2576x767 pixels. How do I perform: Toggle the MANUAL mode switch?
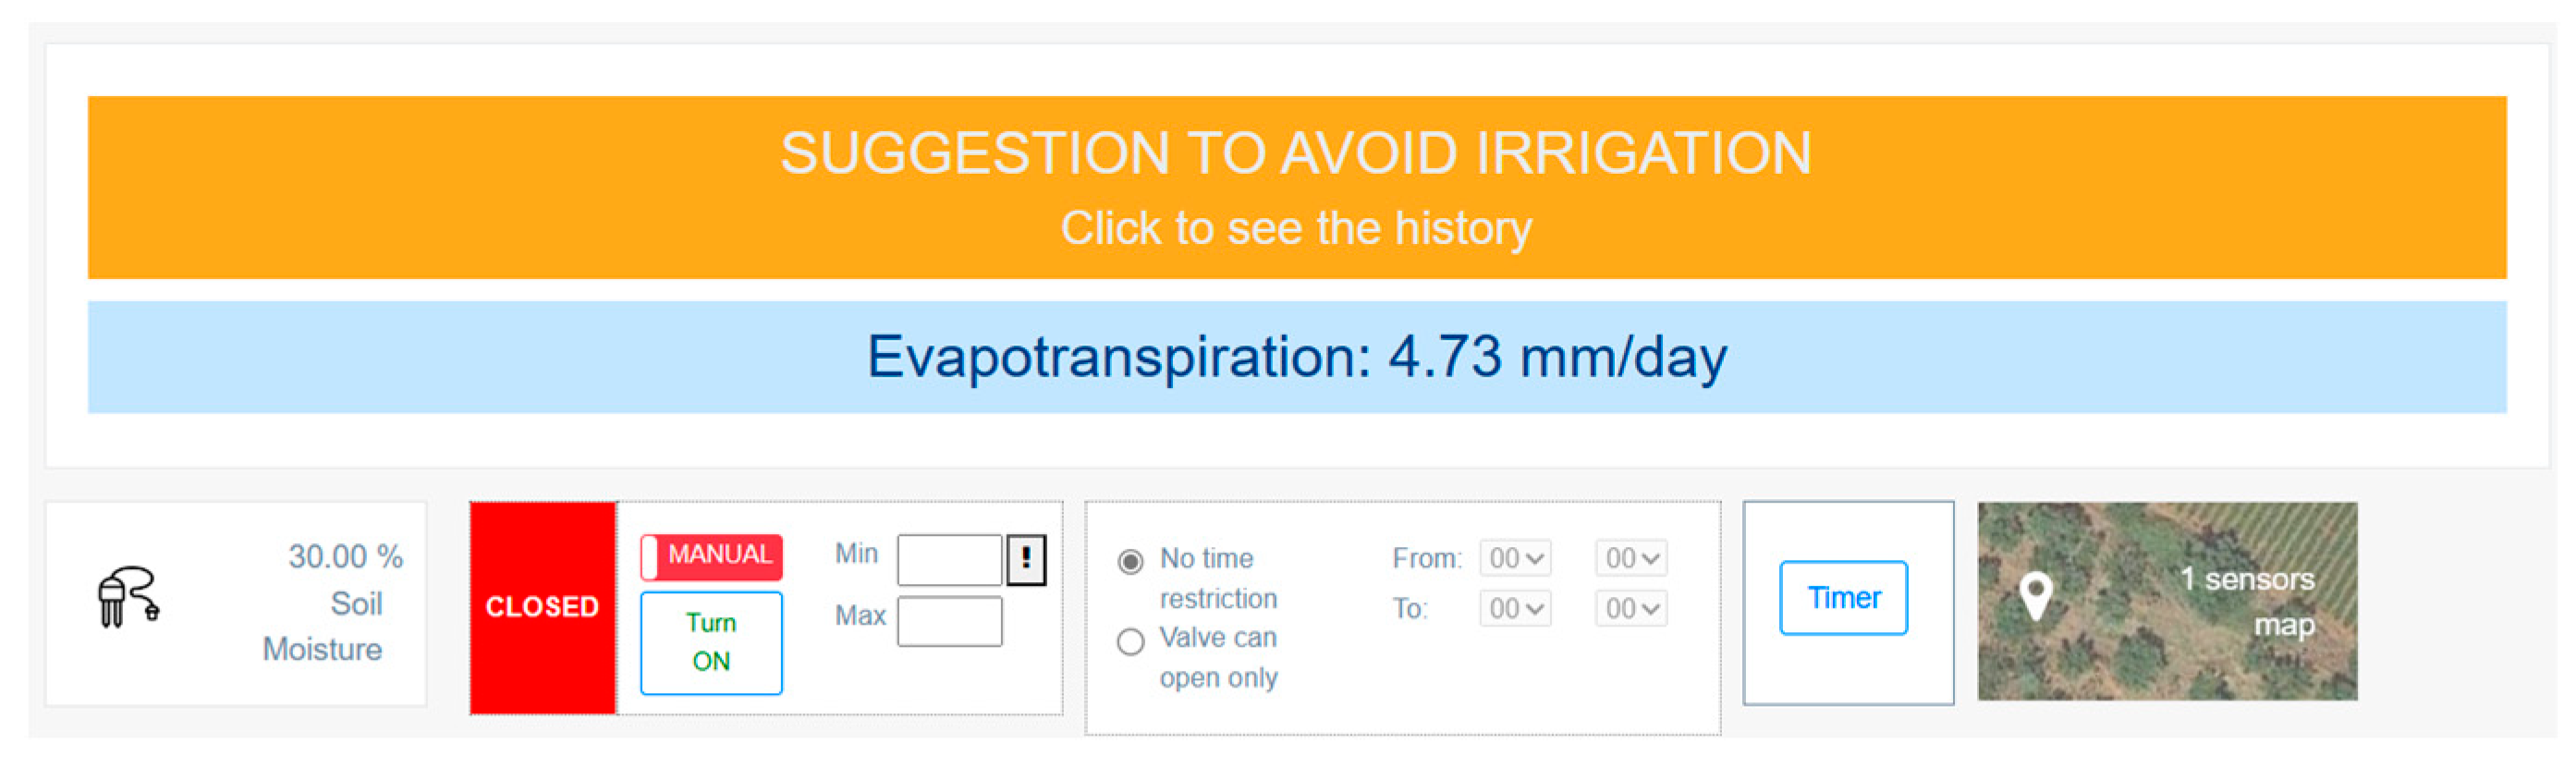click(x=711, y=556)
